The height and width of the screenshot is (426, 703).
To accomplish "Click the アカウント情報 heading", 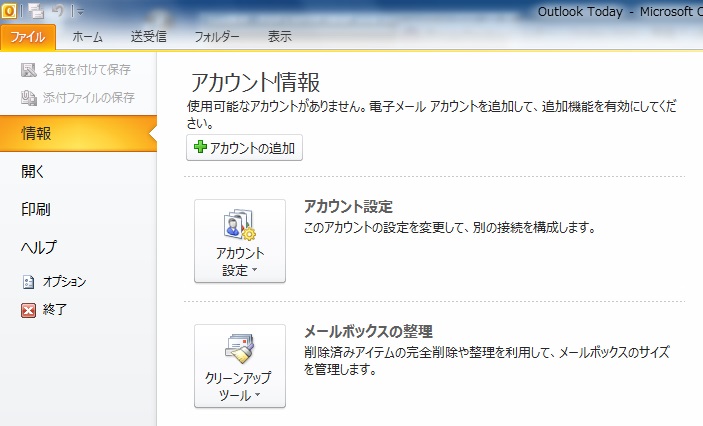I will pyautogui.click(x=256, y=83).
